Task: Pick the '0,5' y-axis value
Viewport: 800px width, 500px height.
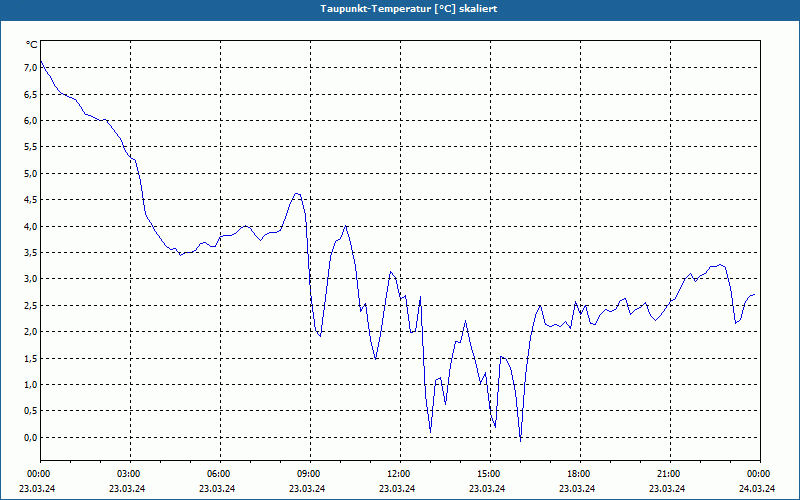Action: tap(32, 411)
